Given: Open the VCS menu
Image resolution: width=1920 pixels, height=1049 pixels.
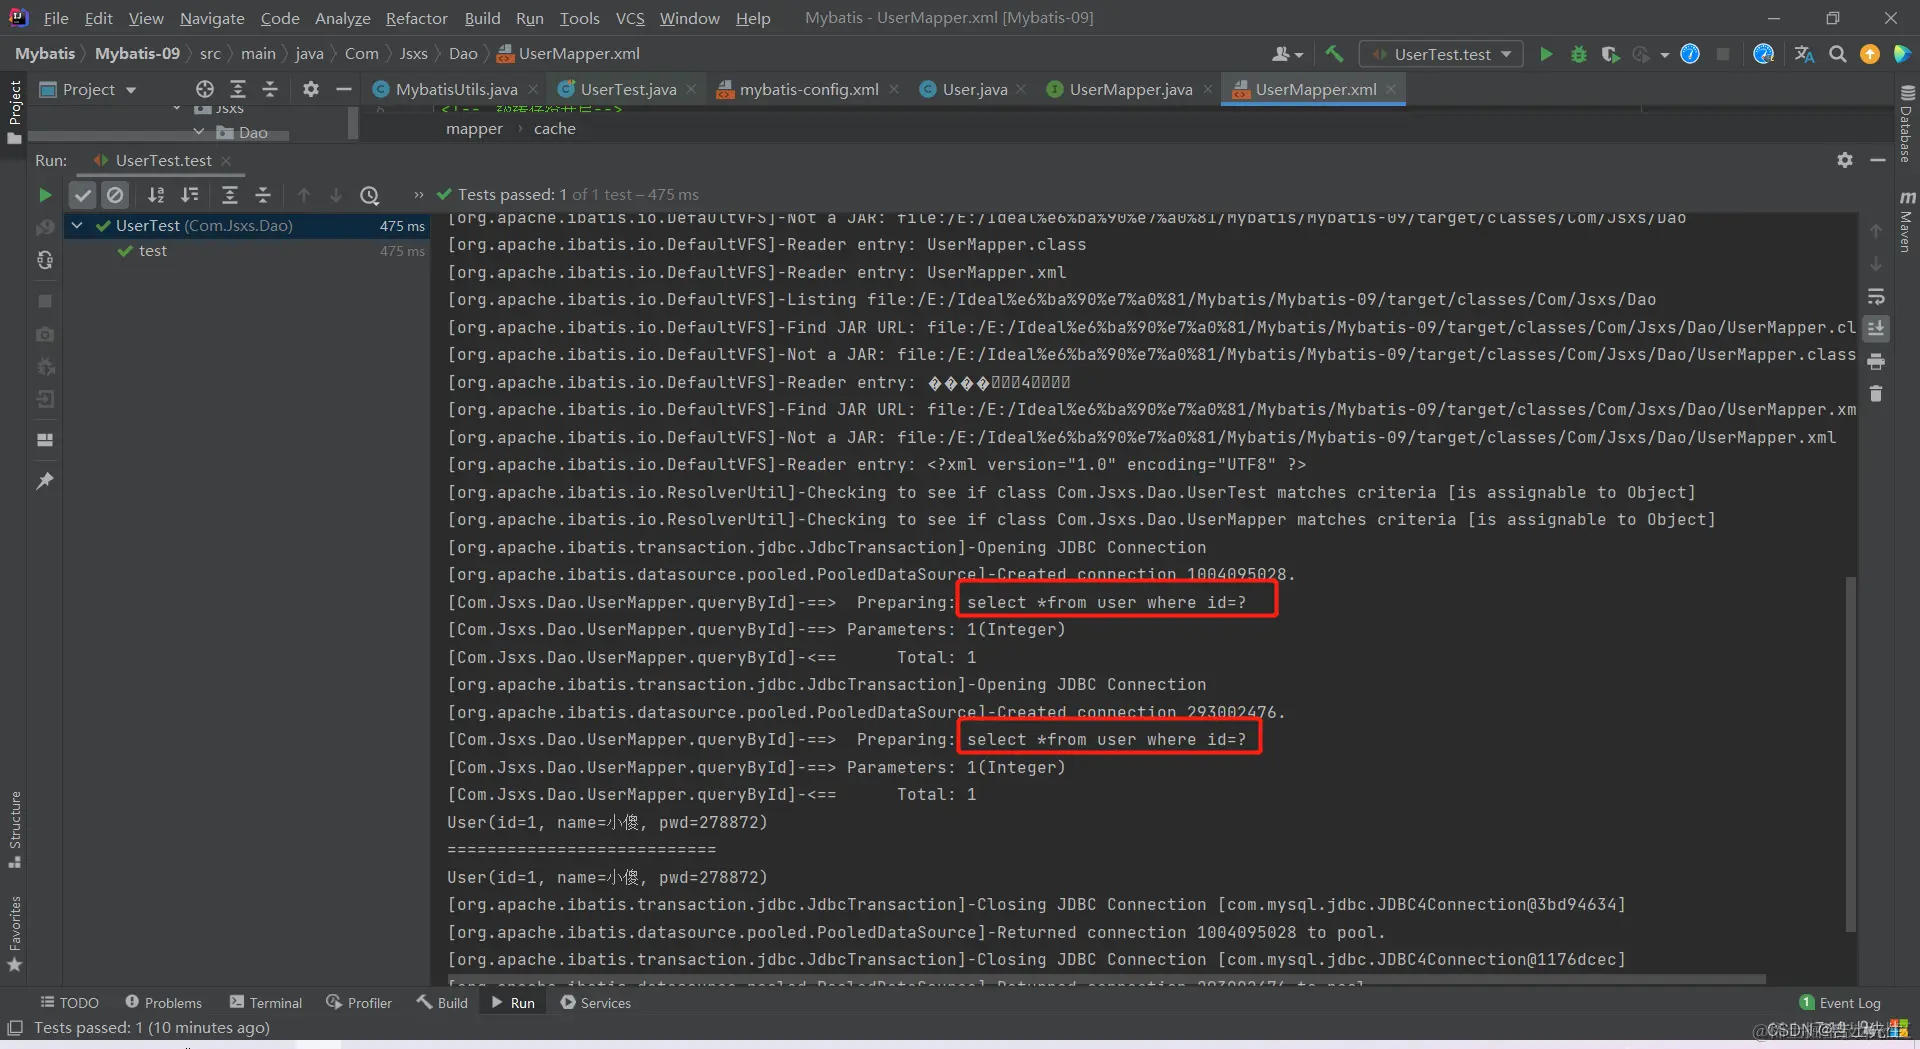Looking at the screenshot, I should (630, 18).
